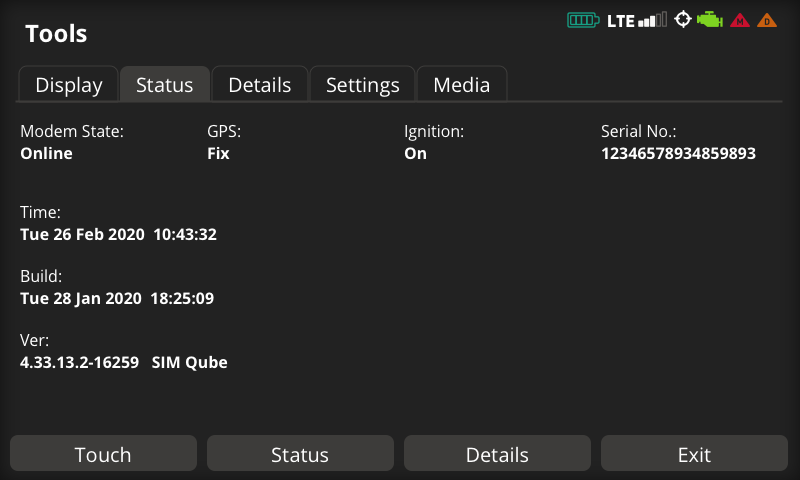Image resolution: width=800 pixels, height=480 pixels.
Task: Switch to the Display tab
Action: pos(69,85)
